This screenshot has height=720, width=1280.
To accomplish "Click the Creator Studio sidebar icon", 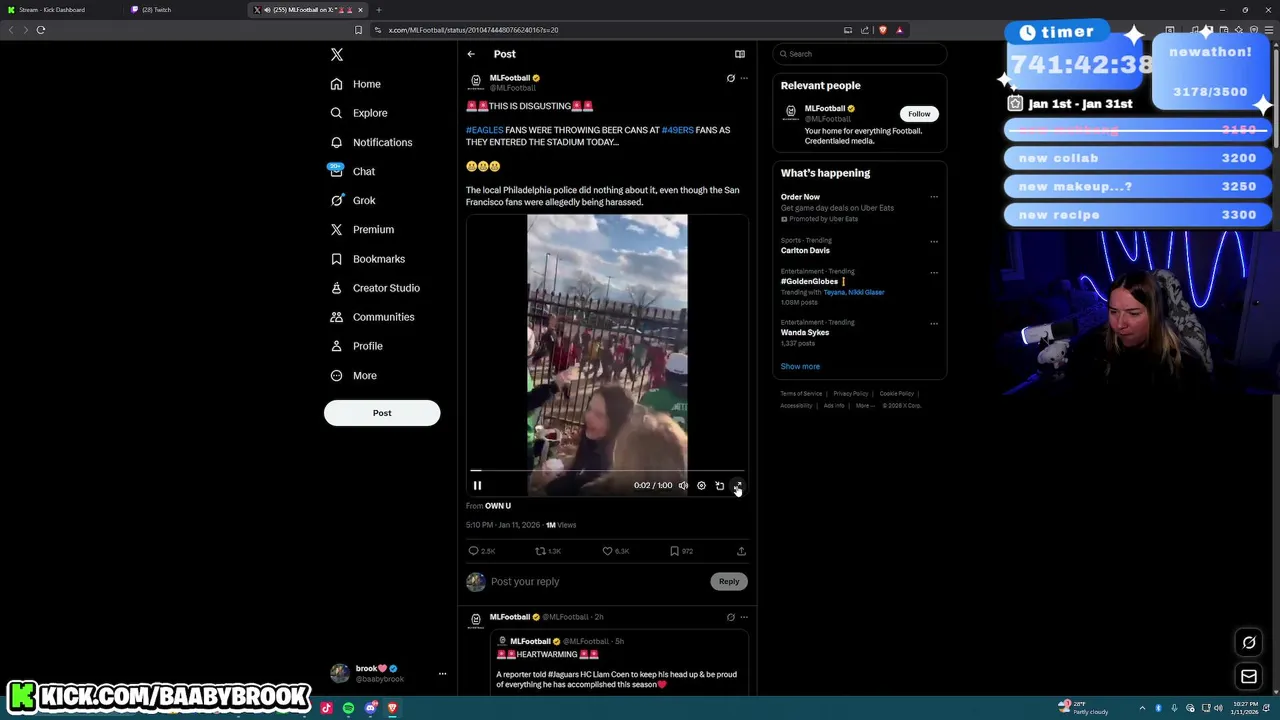I will (x=337, y=288).
